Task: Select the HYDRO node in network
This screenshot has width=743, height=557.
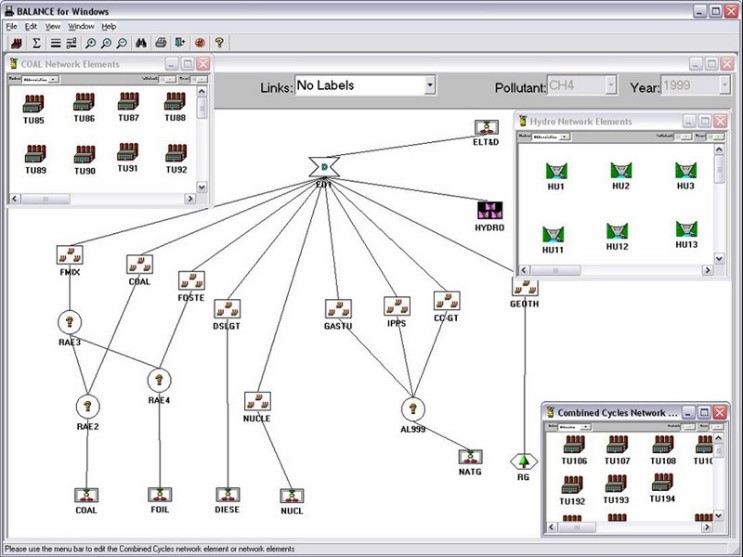Action: coord(489,211)
